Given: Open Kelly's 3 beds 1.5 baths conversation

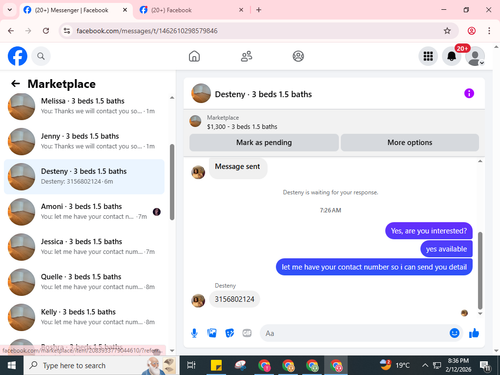Looking at the screenshot, I should (84, 317).
